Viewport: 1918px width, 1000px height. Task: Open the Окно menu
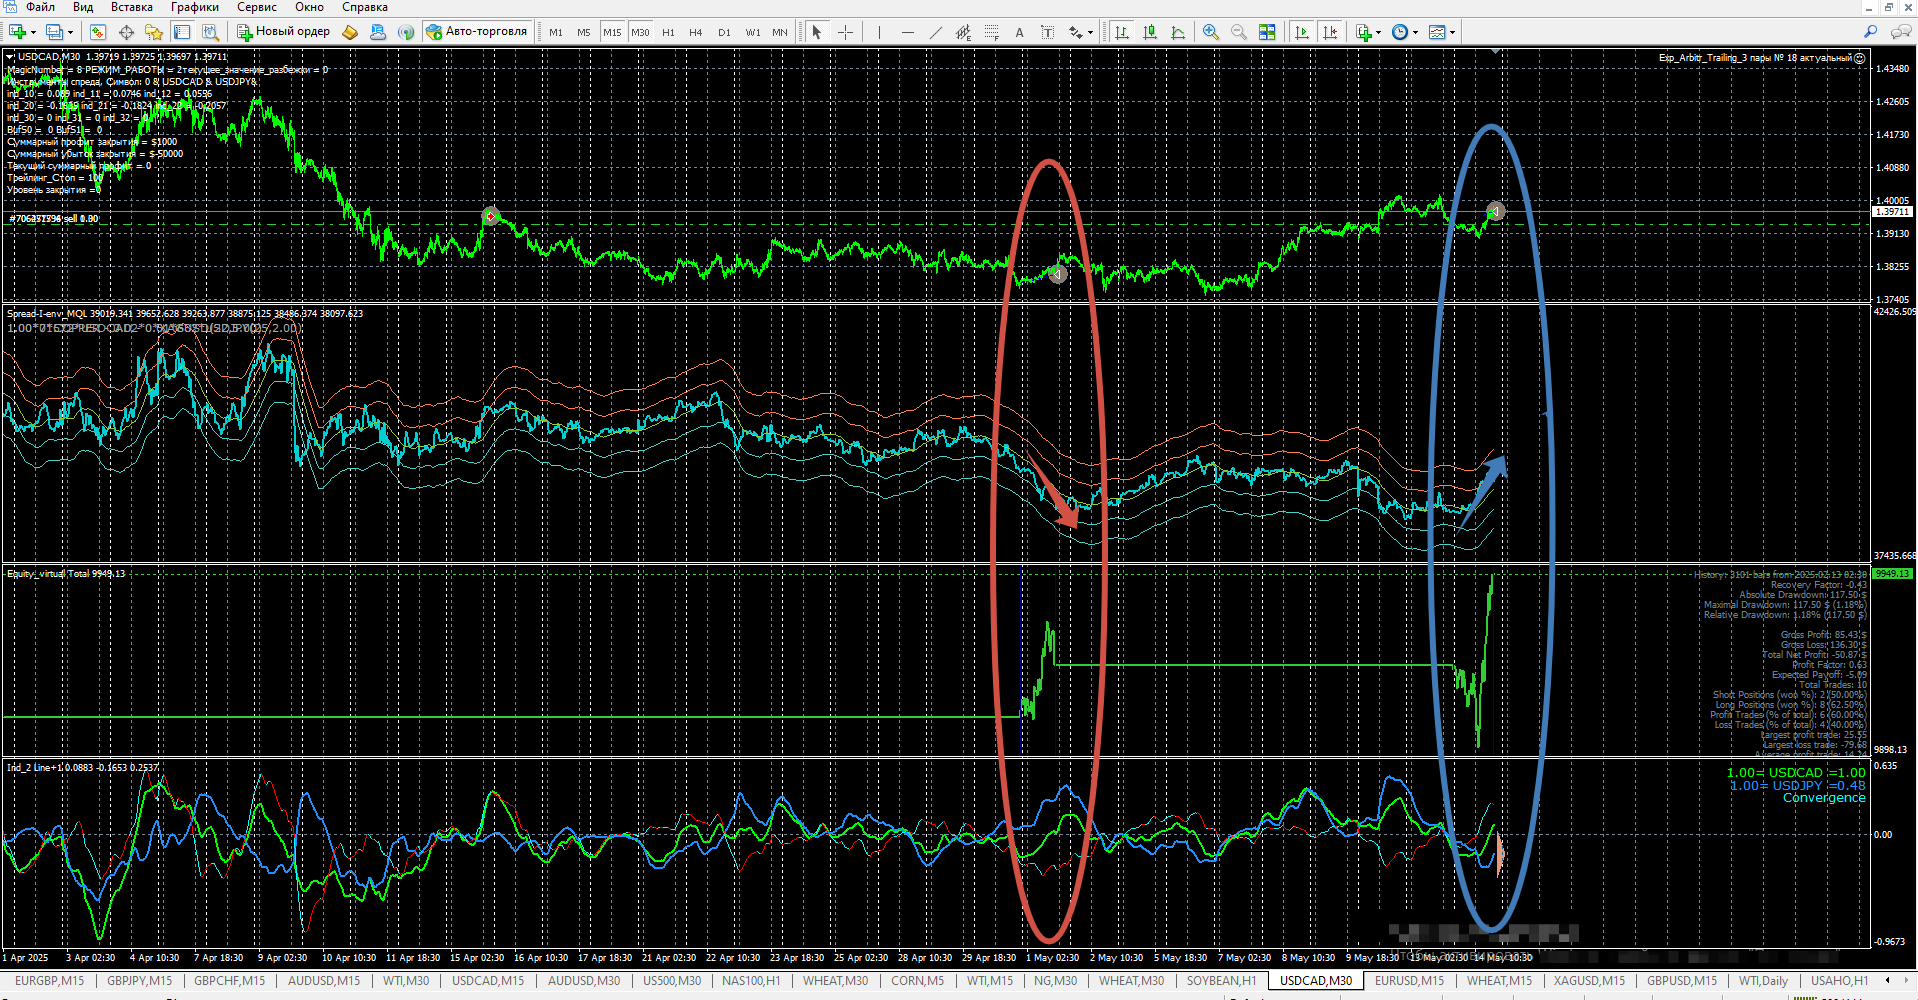(x=309, y=7)
